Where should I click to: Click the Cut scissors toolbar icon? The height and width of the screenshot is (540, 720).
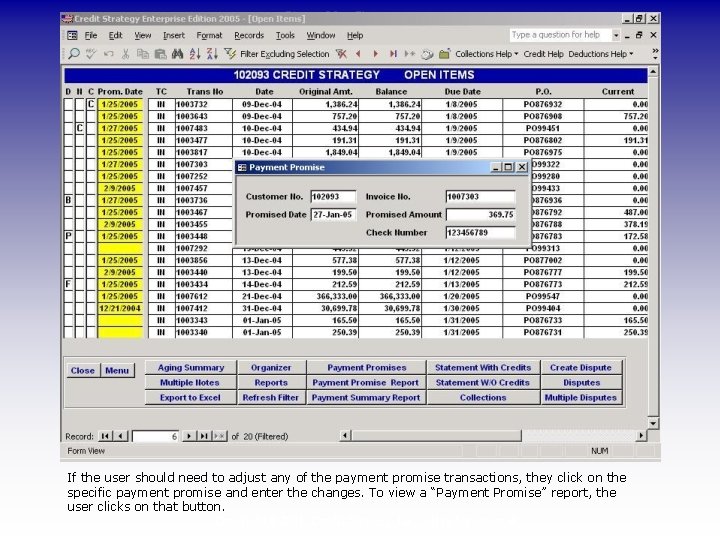(125, 54)
